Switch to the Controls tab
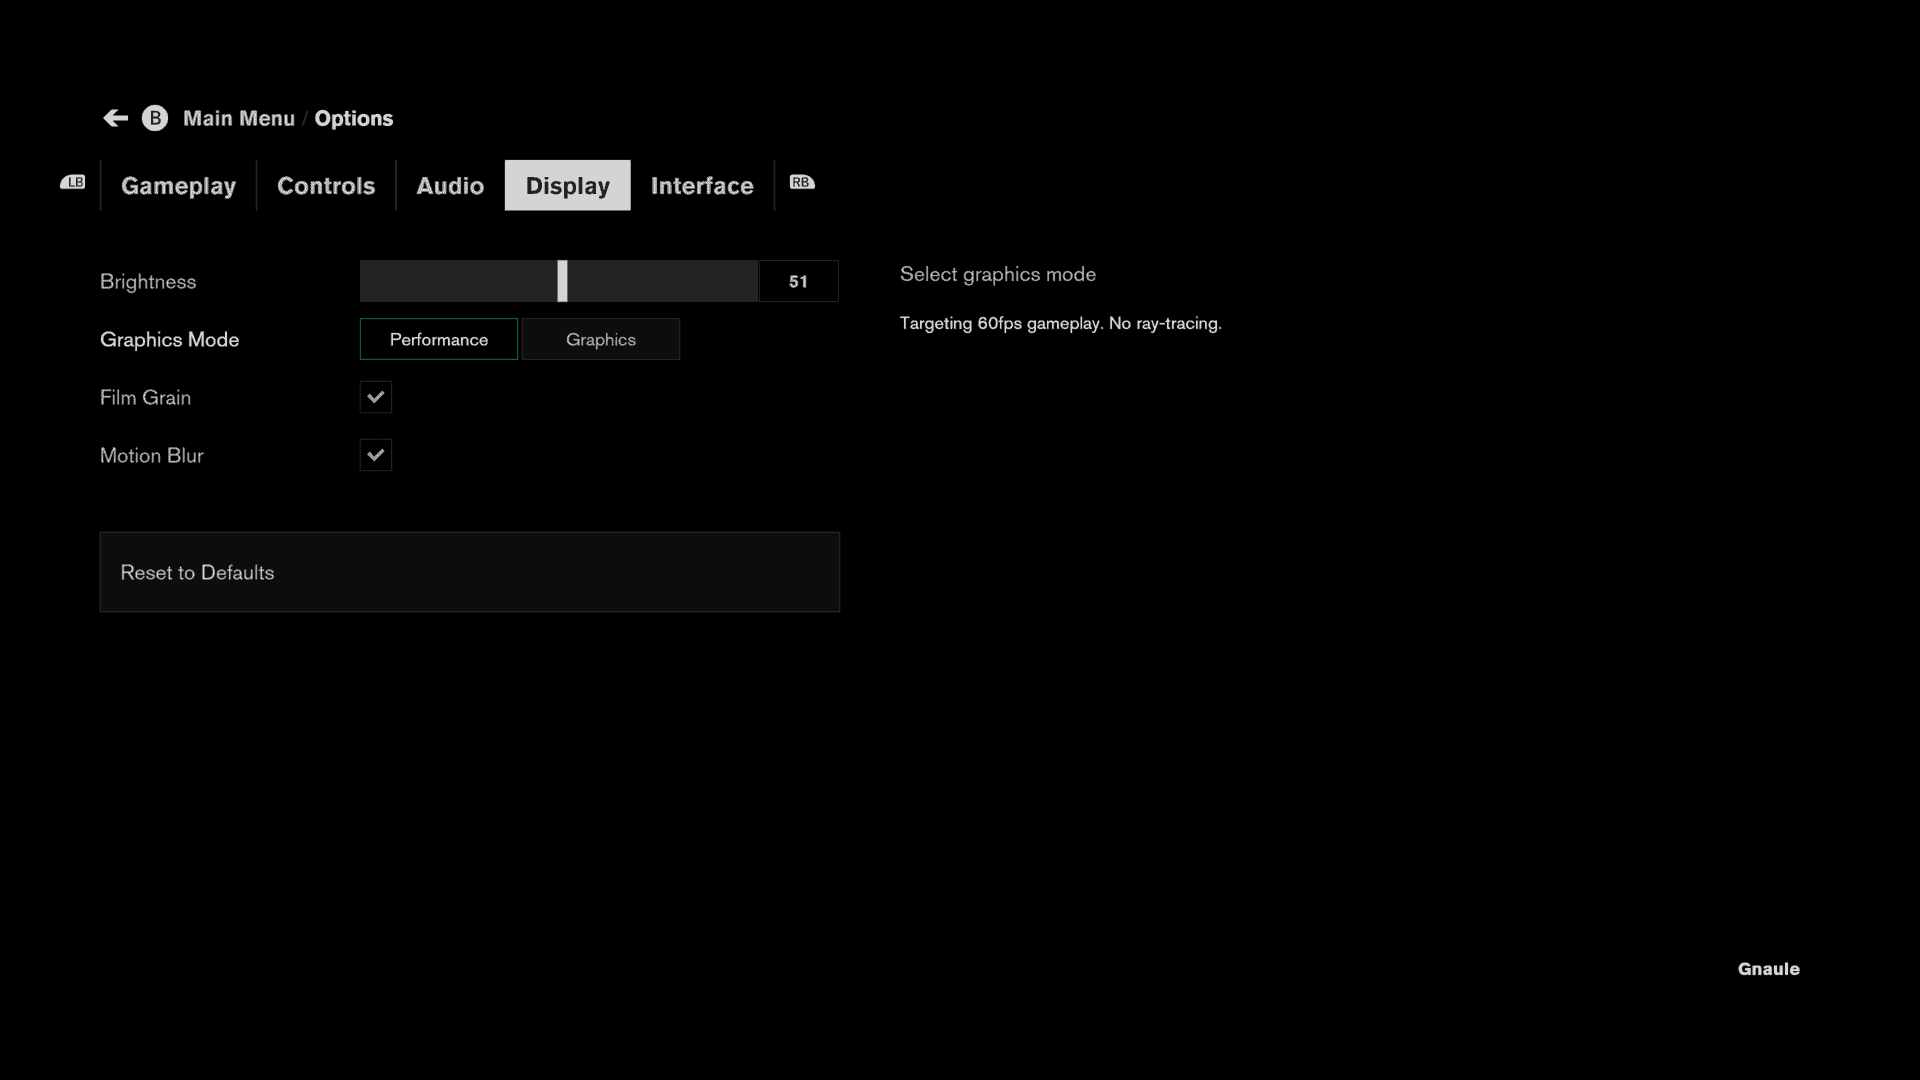Image resolution: width=1920 pixels, height=1080 pixels. [x=326, y=186]
